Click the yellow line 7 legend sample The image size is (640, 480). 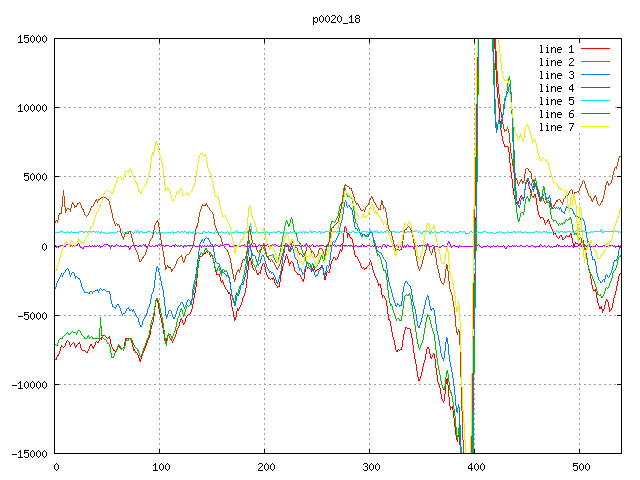[596, 127]
